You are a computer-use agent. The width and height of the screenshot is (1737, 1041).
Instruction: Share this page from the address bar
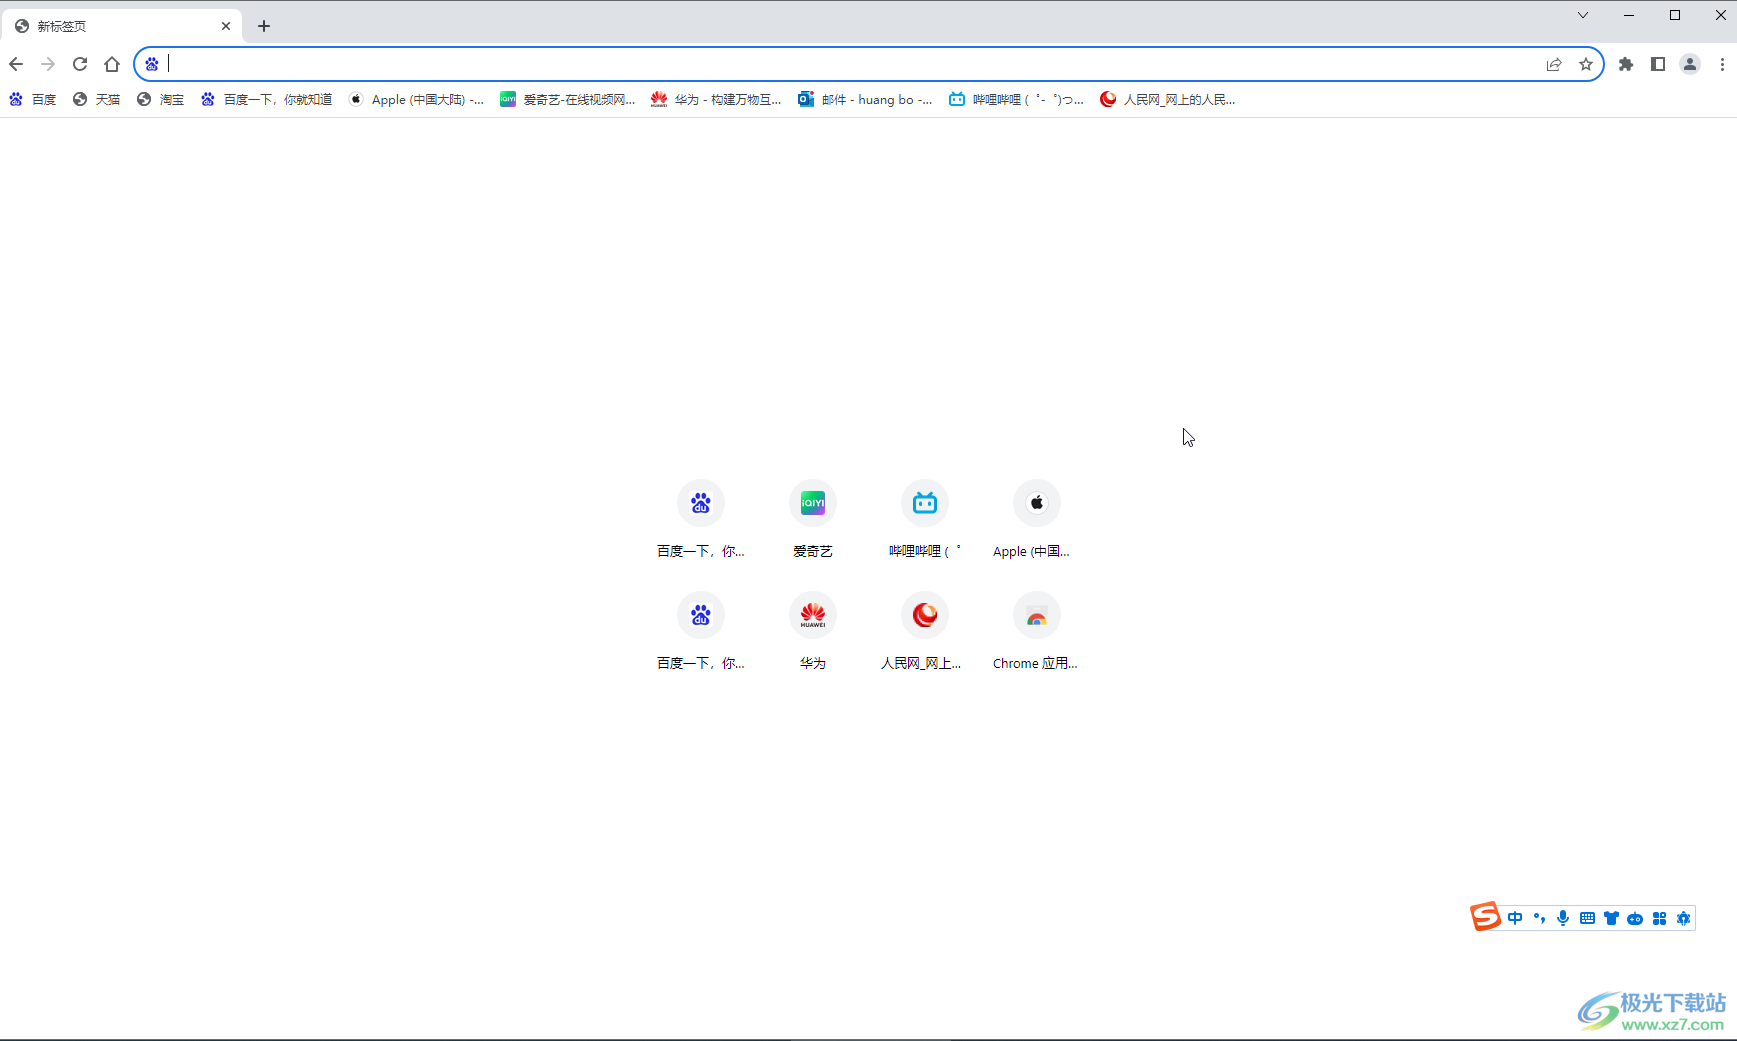(1554, 64)
